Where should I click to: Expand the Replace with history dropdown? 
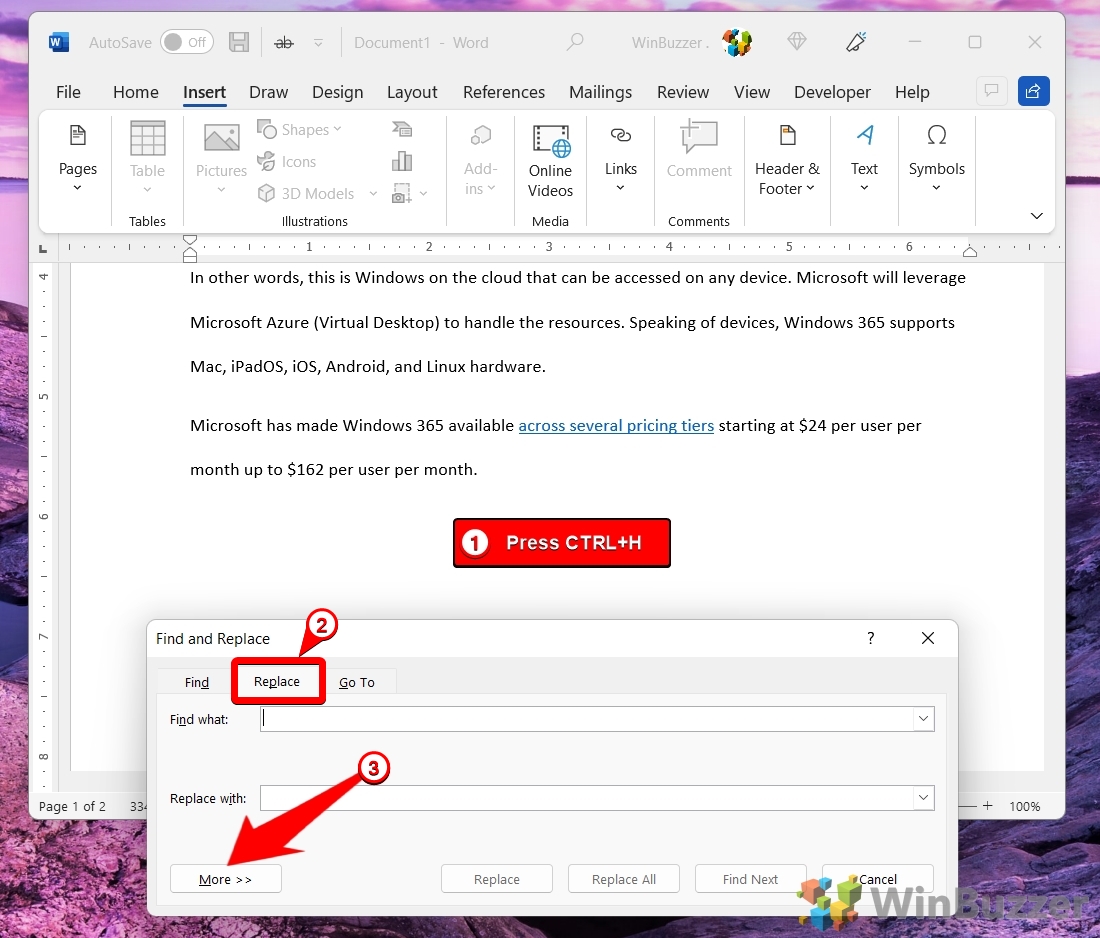click(923, 798)
